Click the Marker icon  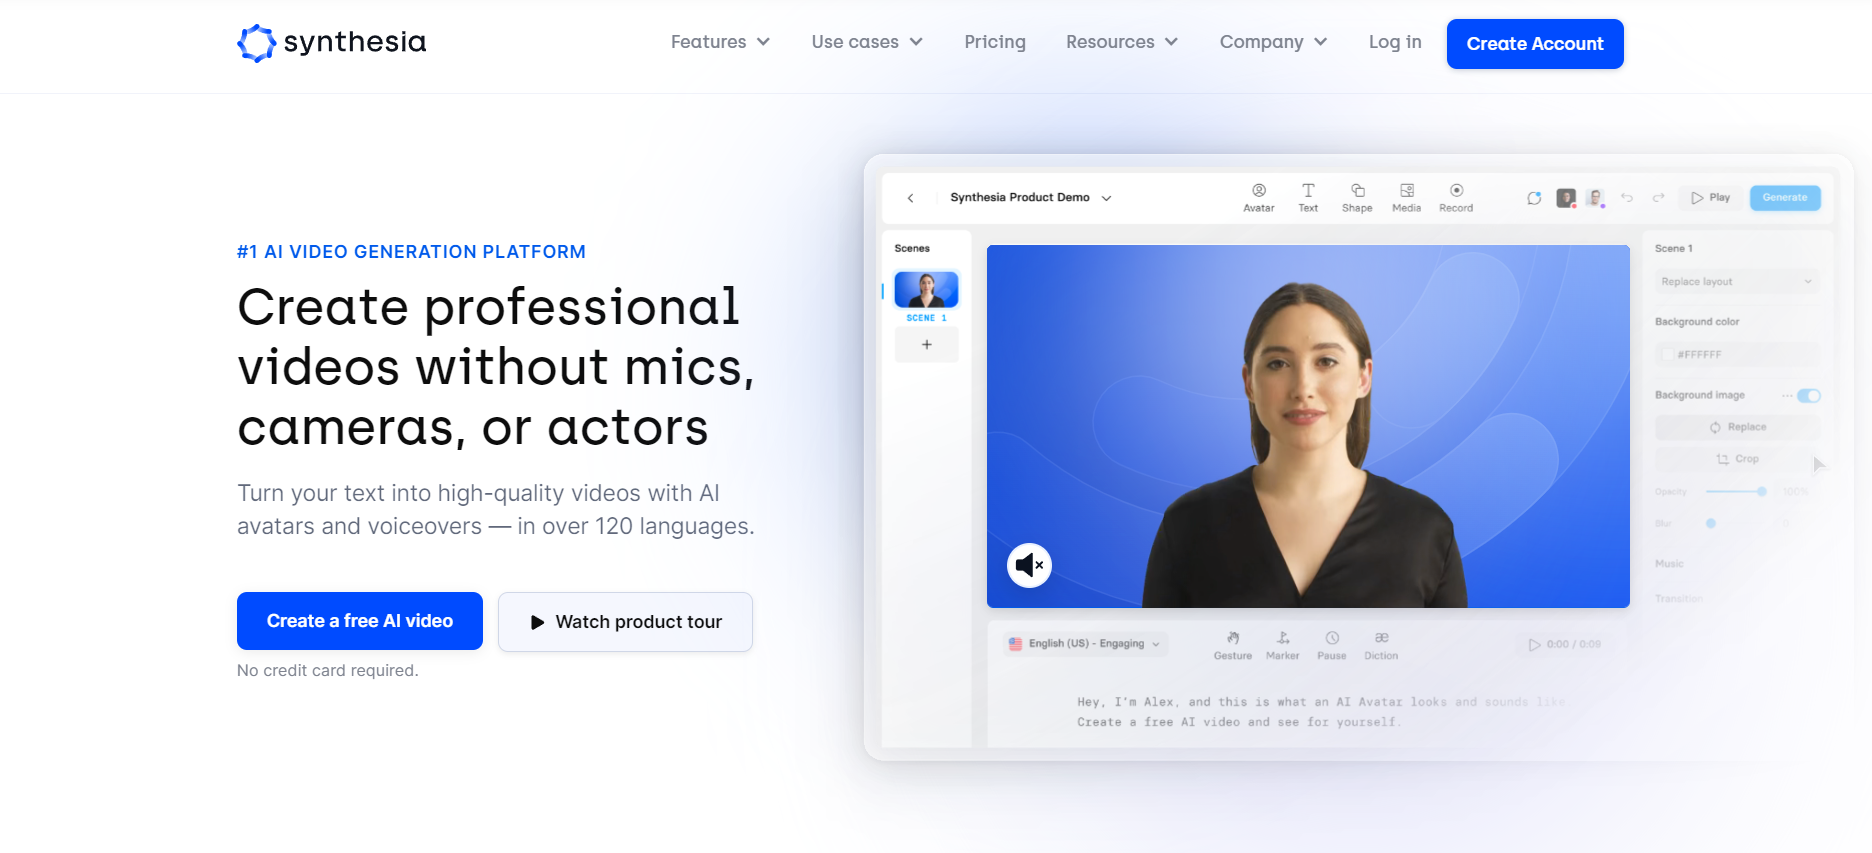(1283, 645)
